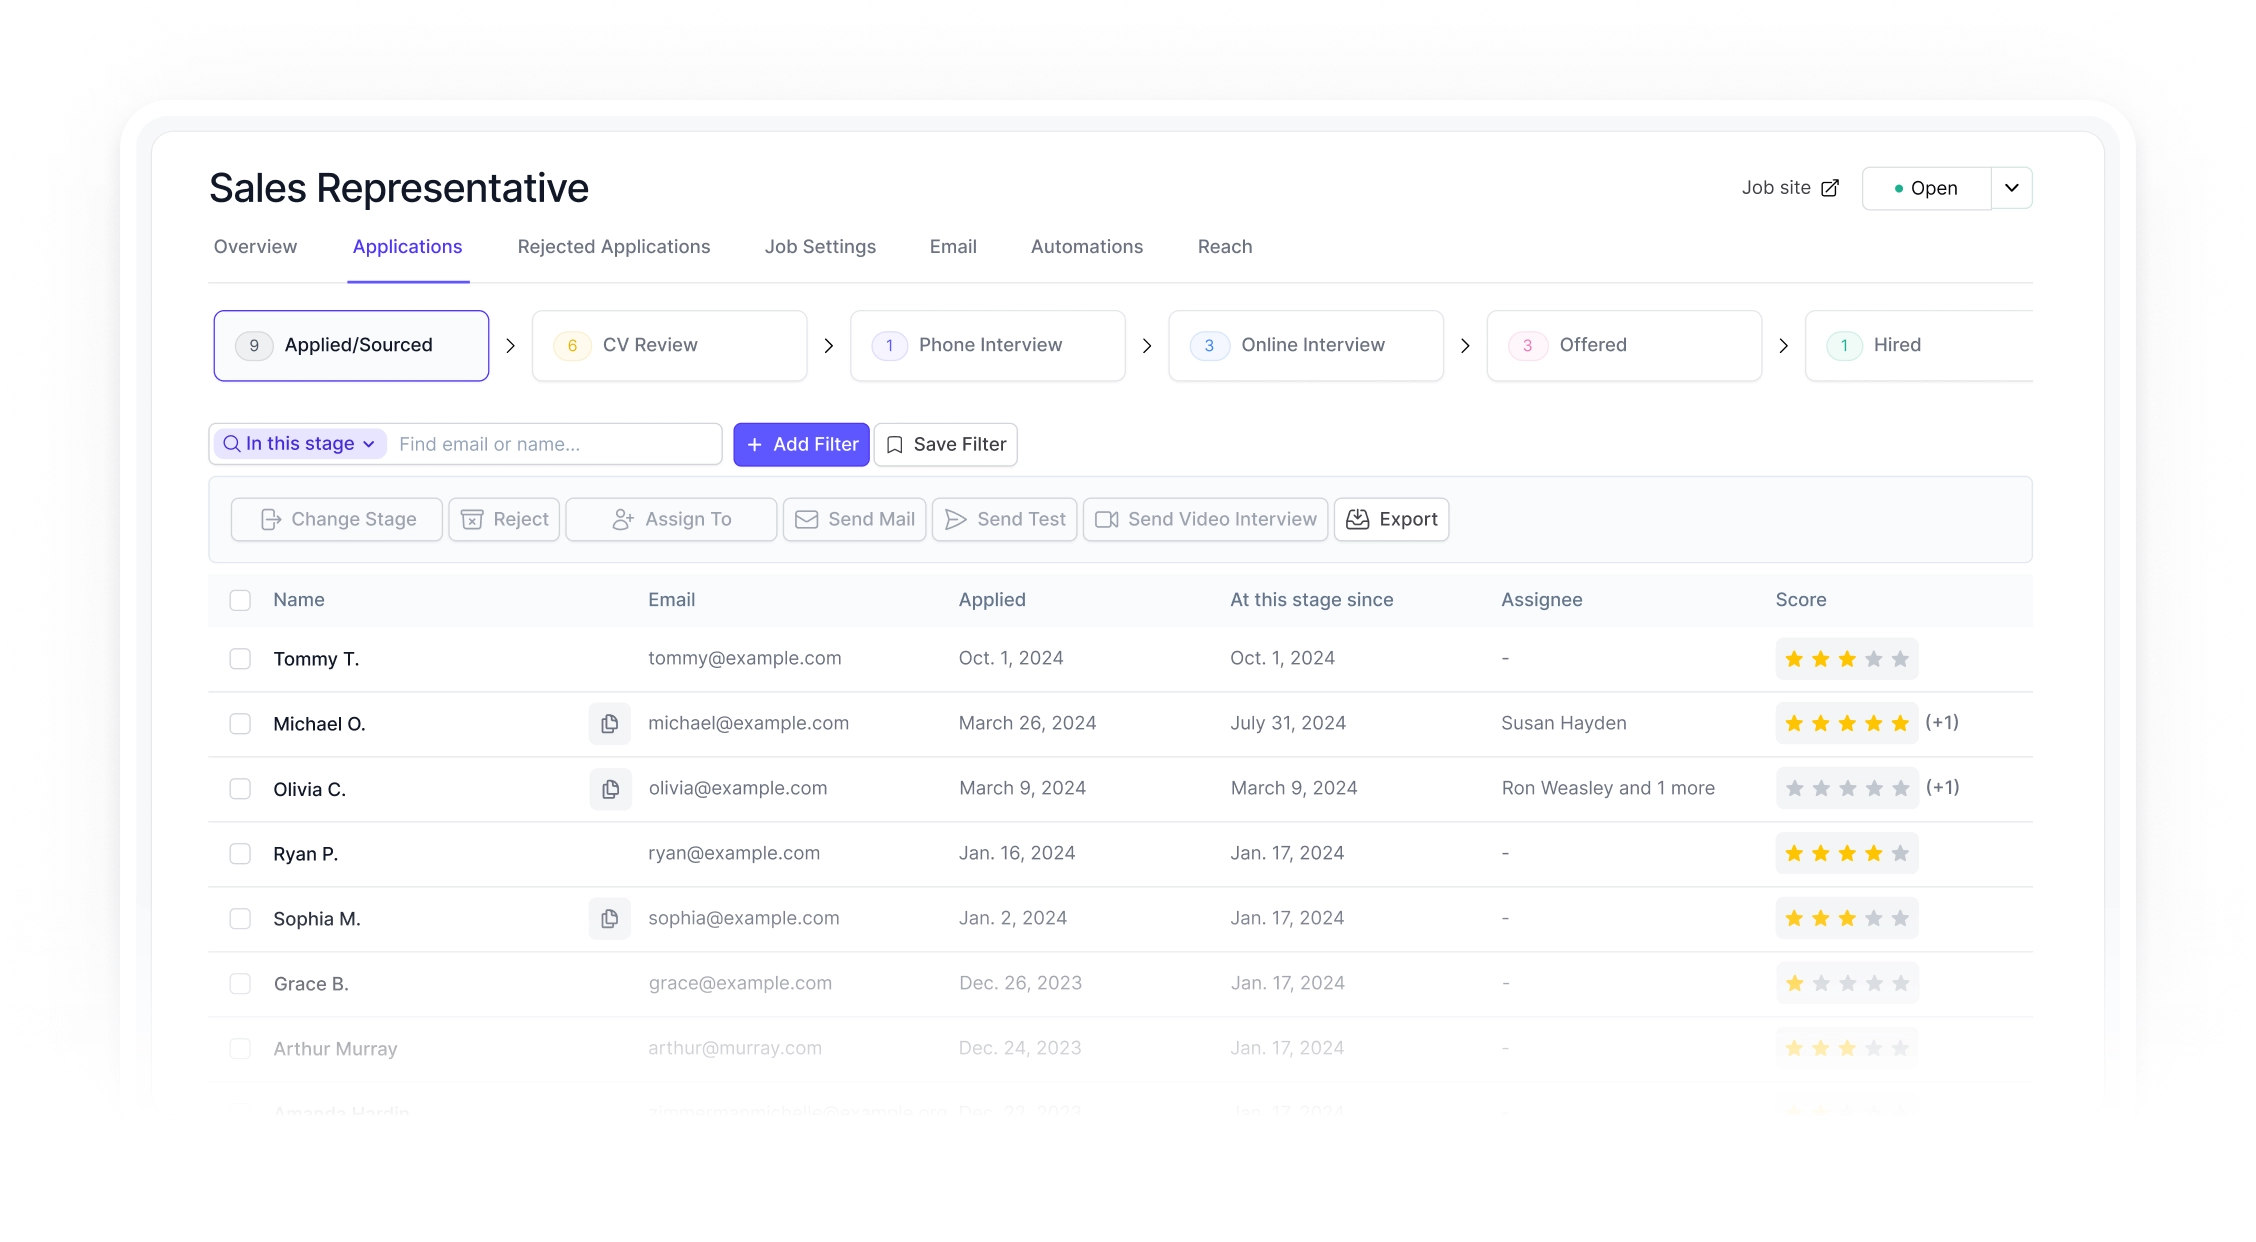
Task: Set a five-star score for Grace B.
Action: point(1900,983)
